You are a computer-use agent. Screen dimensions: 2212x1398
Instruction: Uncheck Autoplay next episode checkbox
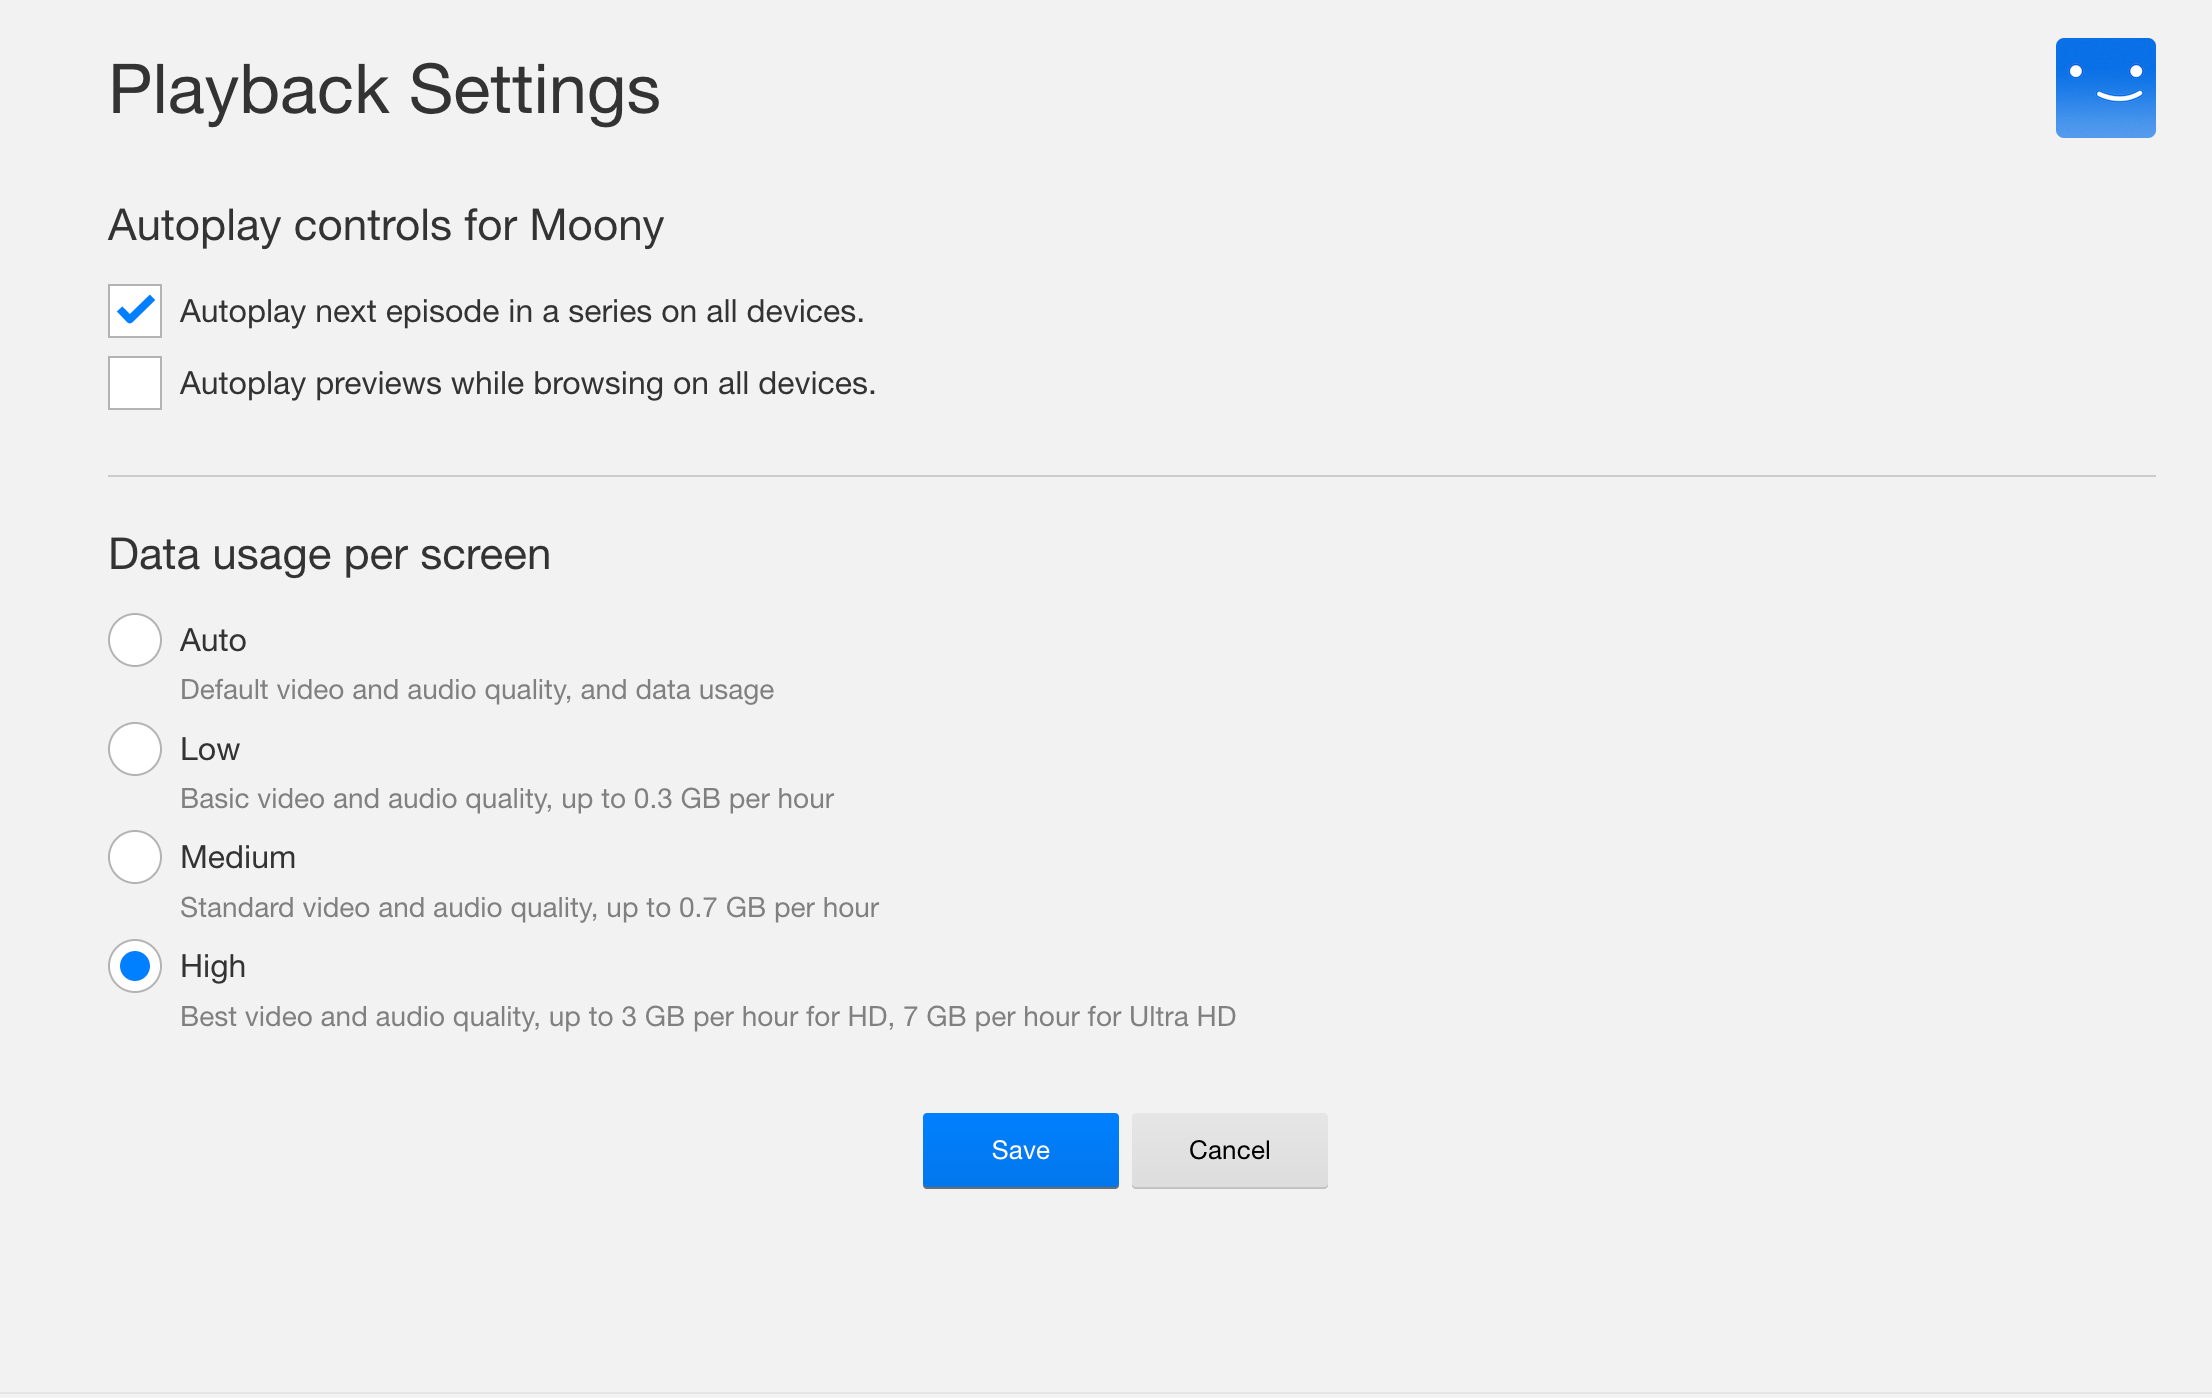tap(135, 311)
